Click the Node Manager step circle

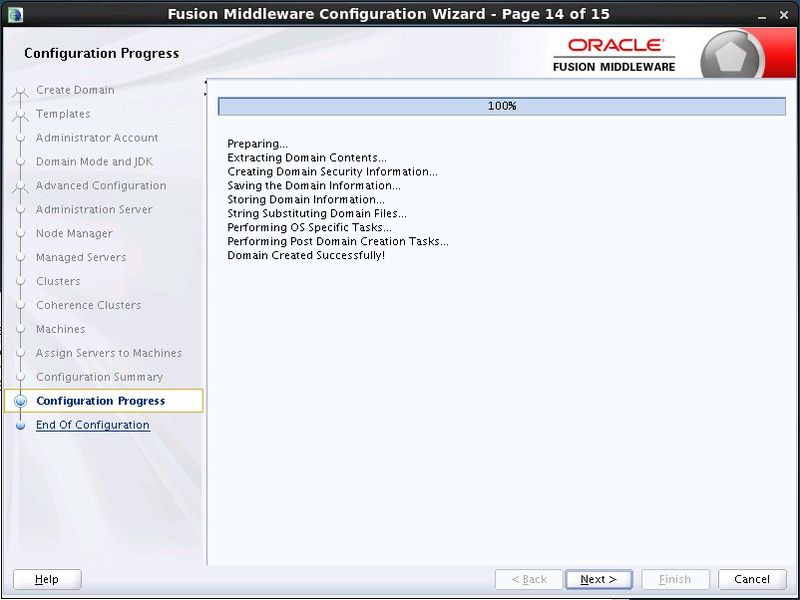[x=20, y=233]
